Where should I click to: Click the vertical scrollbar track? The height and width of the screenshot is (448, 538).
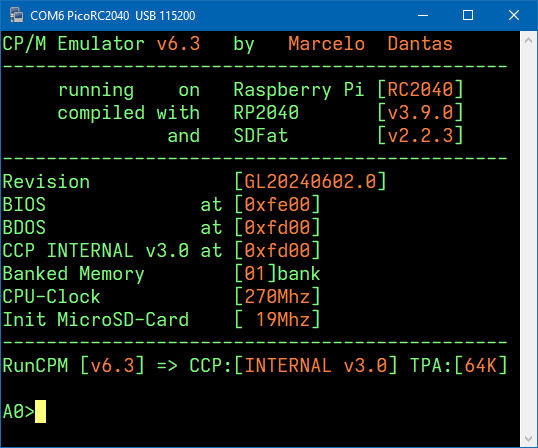[528, 239]
